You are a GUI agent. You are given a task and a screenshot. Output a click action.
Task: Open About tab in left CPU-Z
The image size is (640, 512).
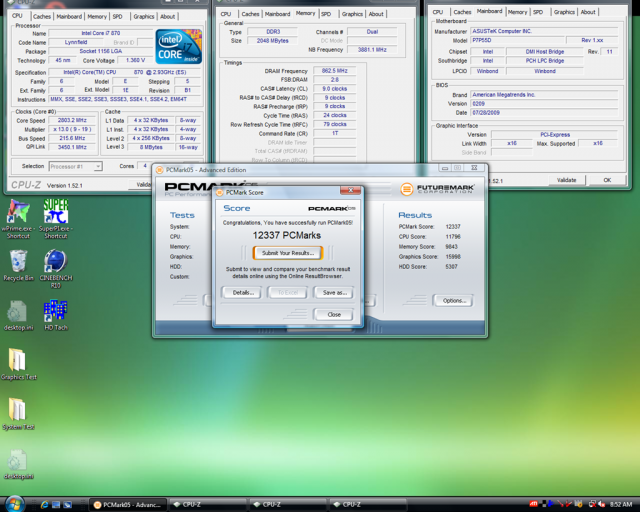(167, 17)
